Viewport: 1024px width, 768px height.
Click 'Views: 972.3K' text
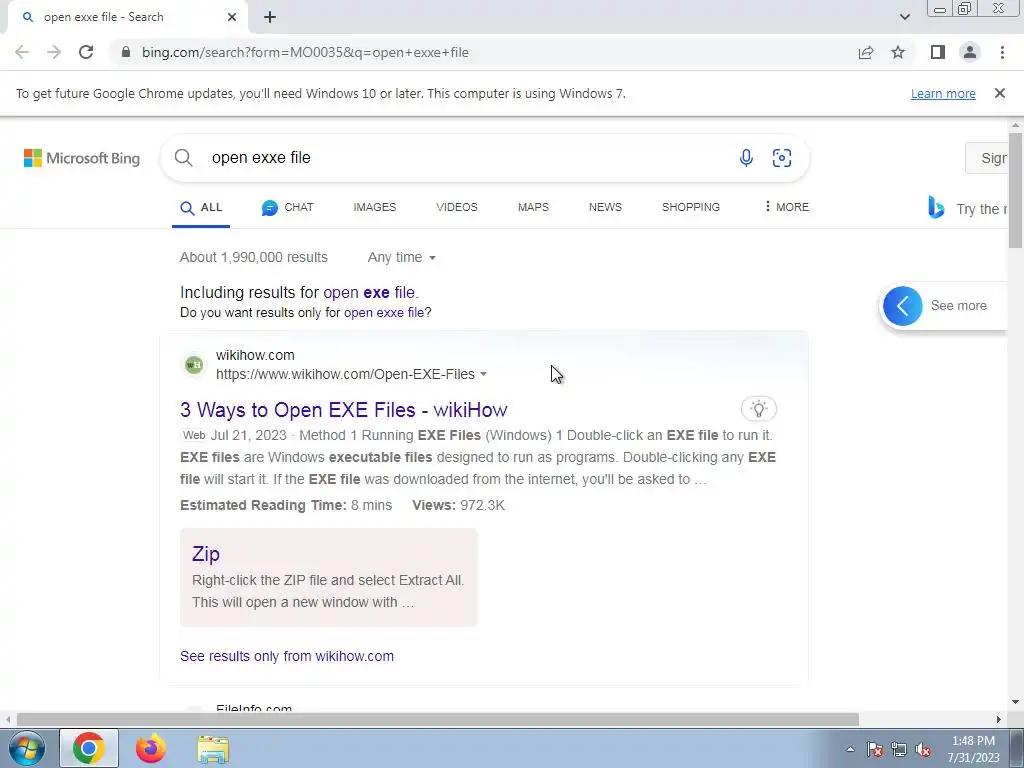[458, 505]
